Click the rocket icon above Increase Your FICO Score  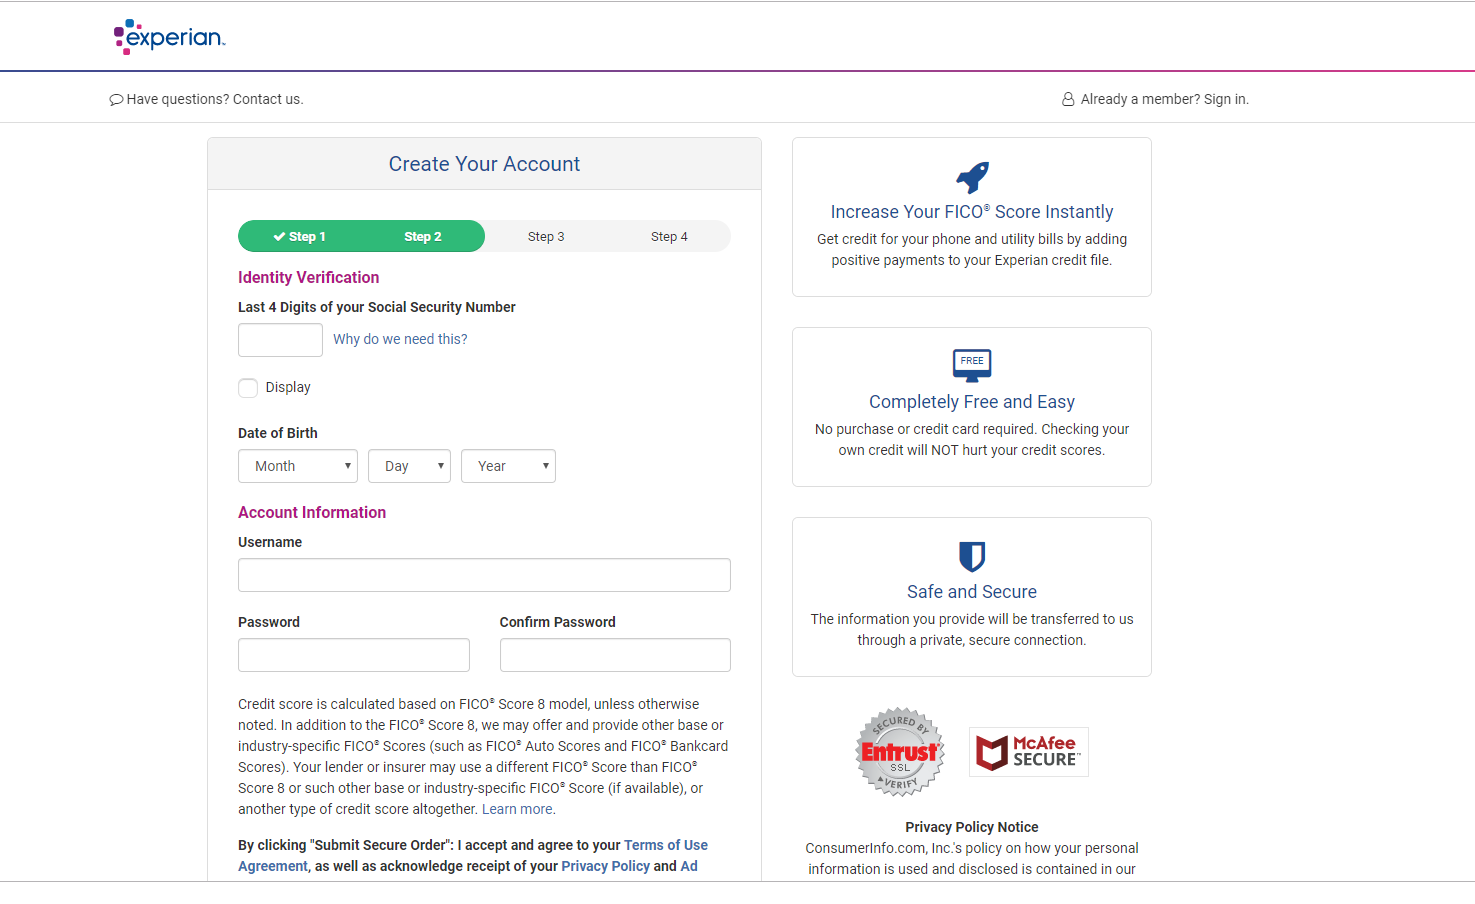pyautogui.click(x=972, y=178)
